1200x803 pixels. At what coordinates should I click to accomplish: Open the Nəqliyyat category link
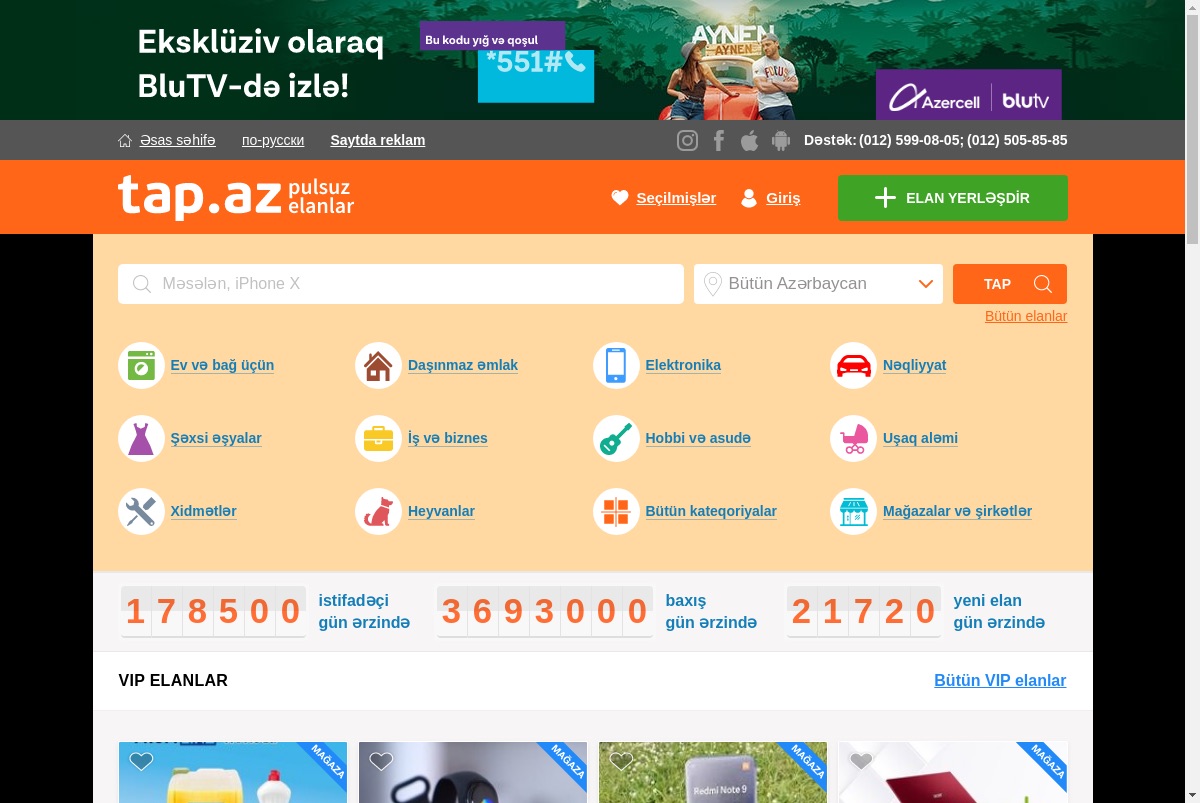tap(914, 365)
